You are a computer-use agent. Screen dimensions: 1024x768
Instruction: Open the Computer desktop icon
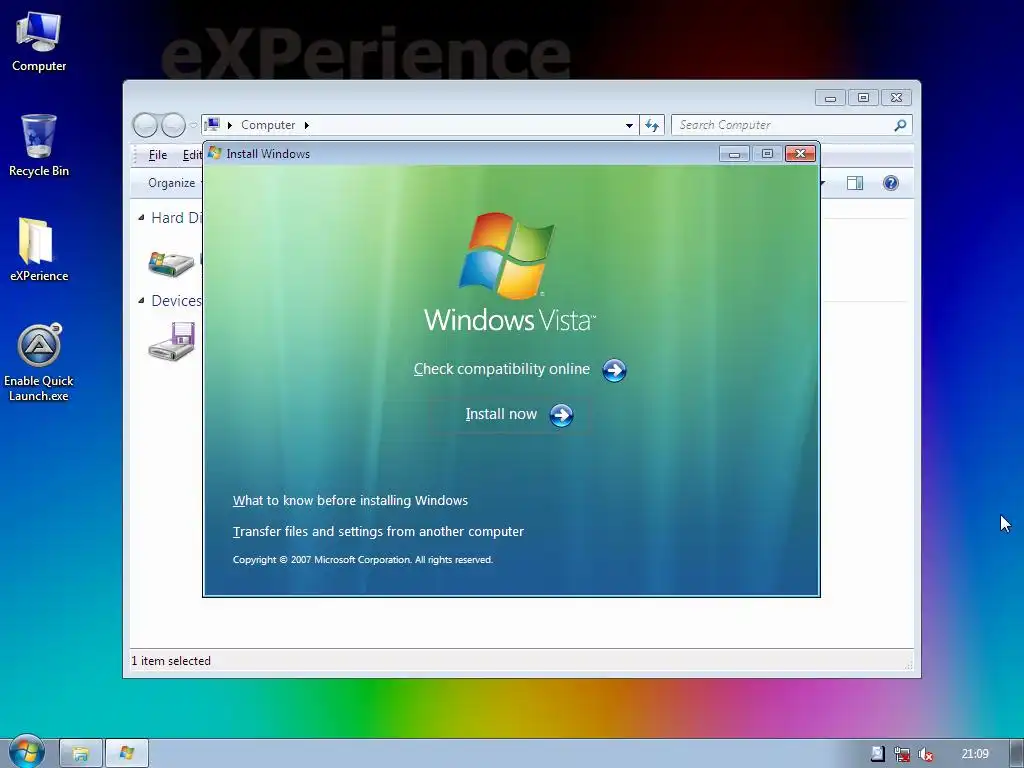click(39, 42)
